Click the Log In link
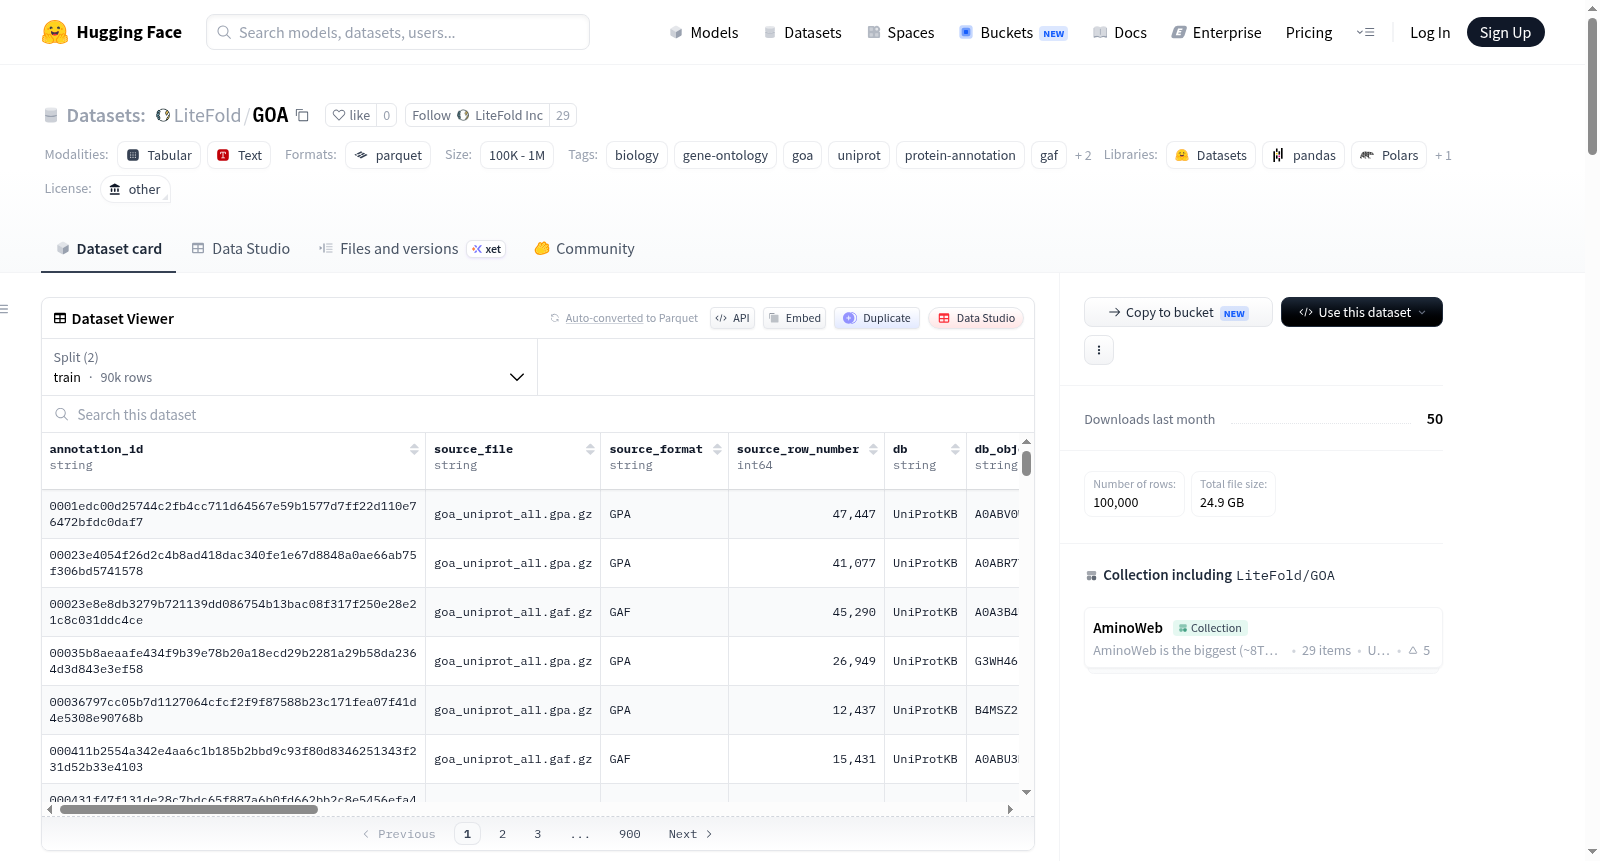 (x=1430, y=33)
